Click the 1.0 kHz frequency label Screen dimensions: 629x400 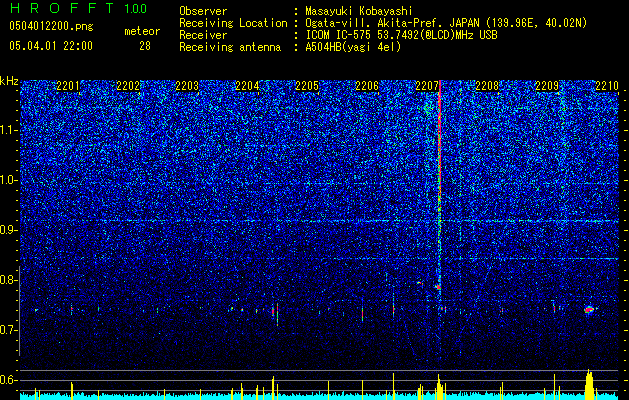[8, 181]
